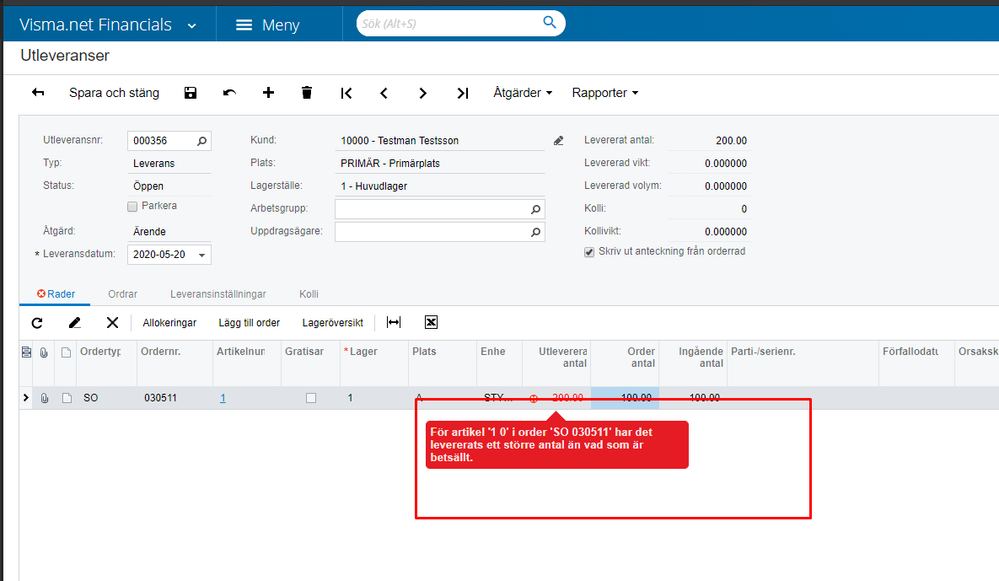The image size is (999, 581).
Task: Click the save disk icon
Action: [190, 93]
